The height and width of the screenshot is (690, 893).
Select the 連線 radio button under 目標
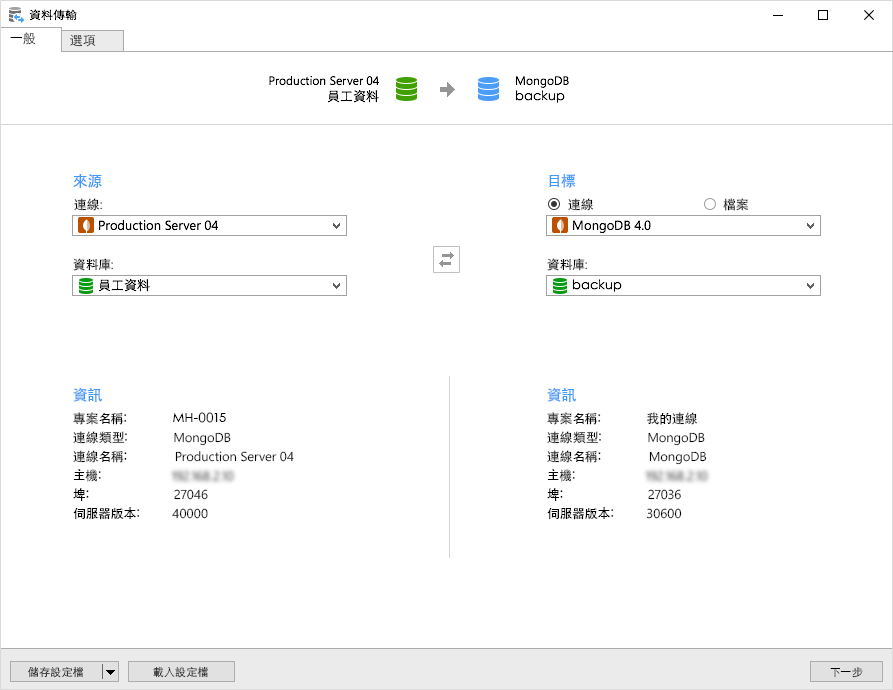pyautogui.click(x=554, y=203)
